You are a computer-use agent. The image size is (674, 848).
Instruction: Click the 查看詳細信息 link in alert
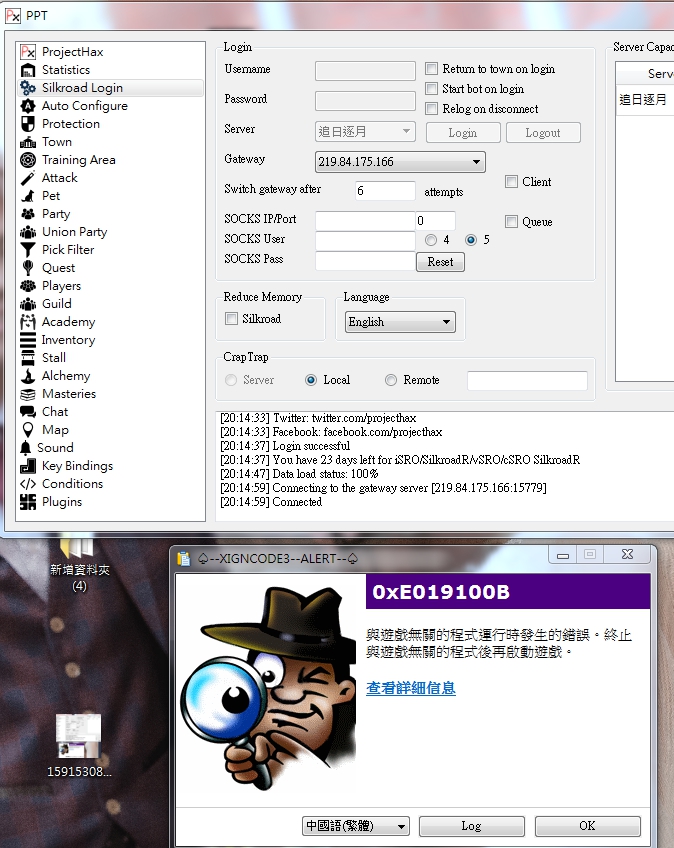click(411, 688)
